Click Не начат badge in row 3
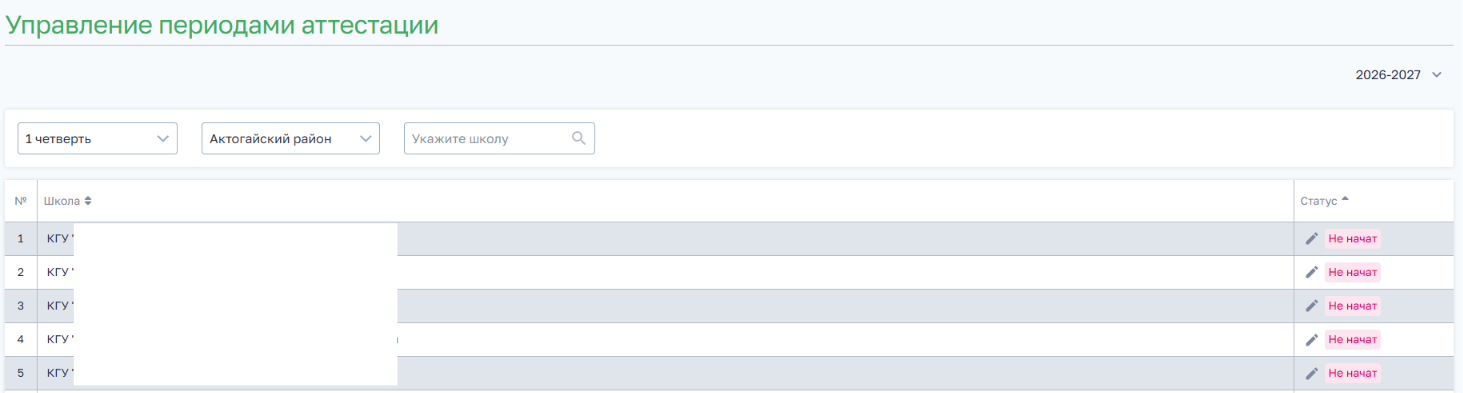Viewport: 1463px width, 393px height. pyautogui.click(x=1352, y=306)
